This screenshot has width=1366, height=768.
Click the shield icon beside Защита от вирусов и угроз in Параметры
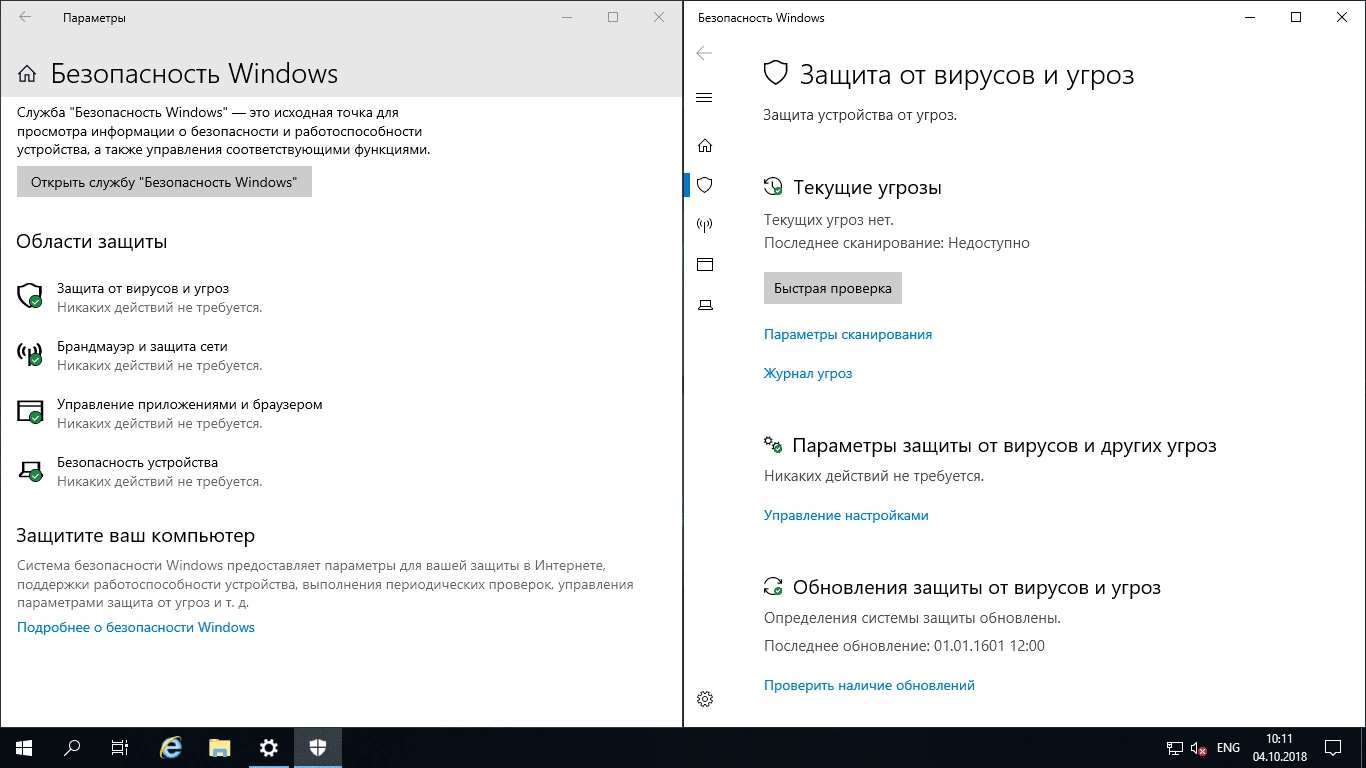[x=30, y=295]
